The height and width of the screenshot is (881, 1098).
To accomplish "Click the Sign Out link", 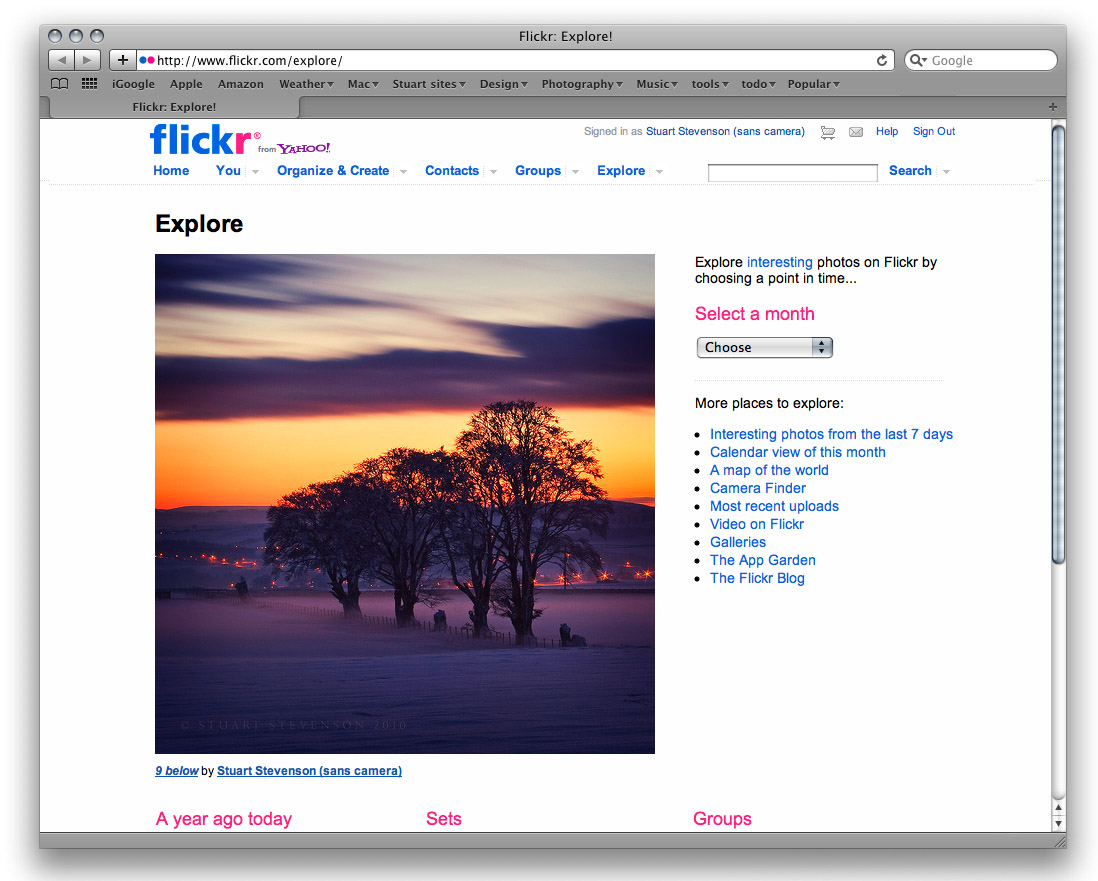I will (933, 131).
